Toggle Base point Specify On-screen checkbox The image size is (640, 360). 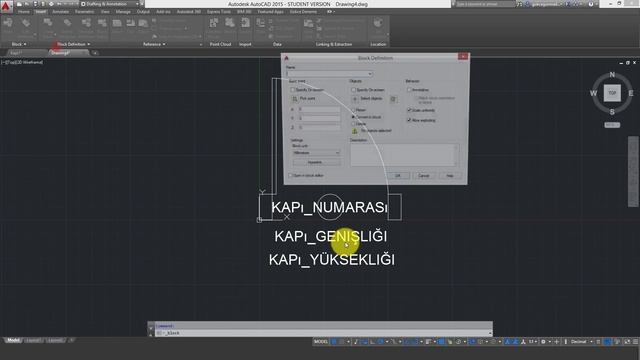(292, 90)
